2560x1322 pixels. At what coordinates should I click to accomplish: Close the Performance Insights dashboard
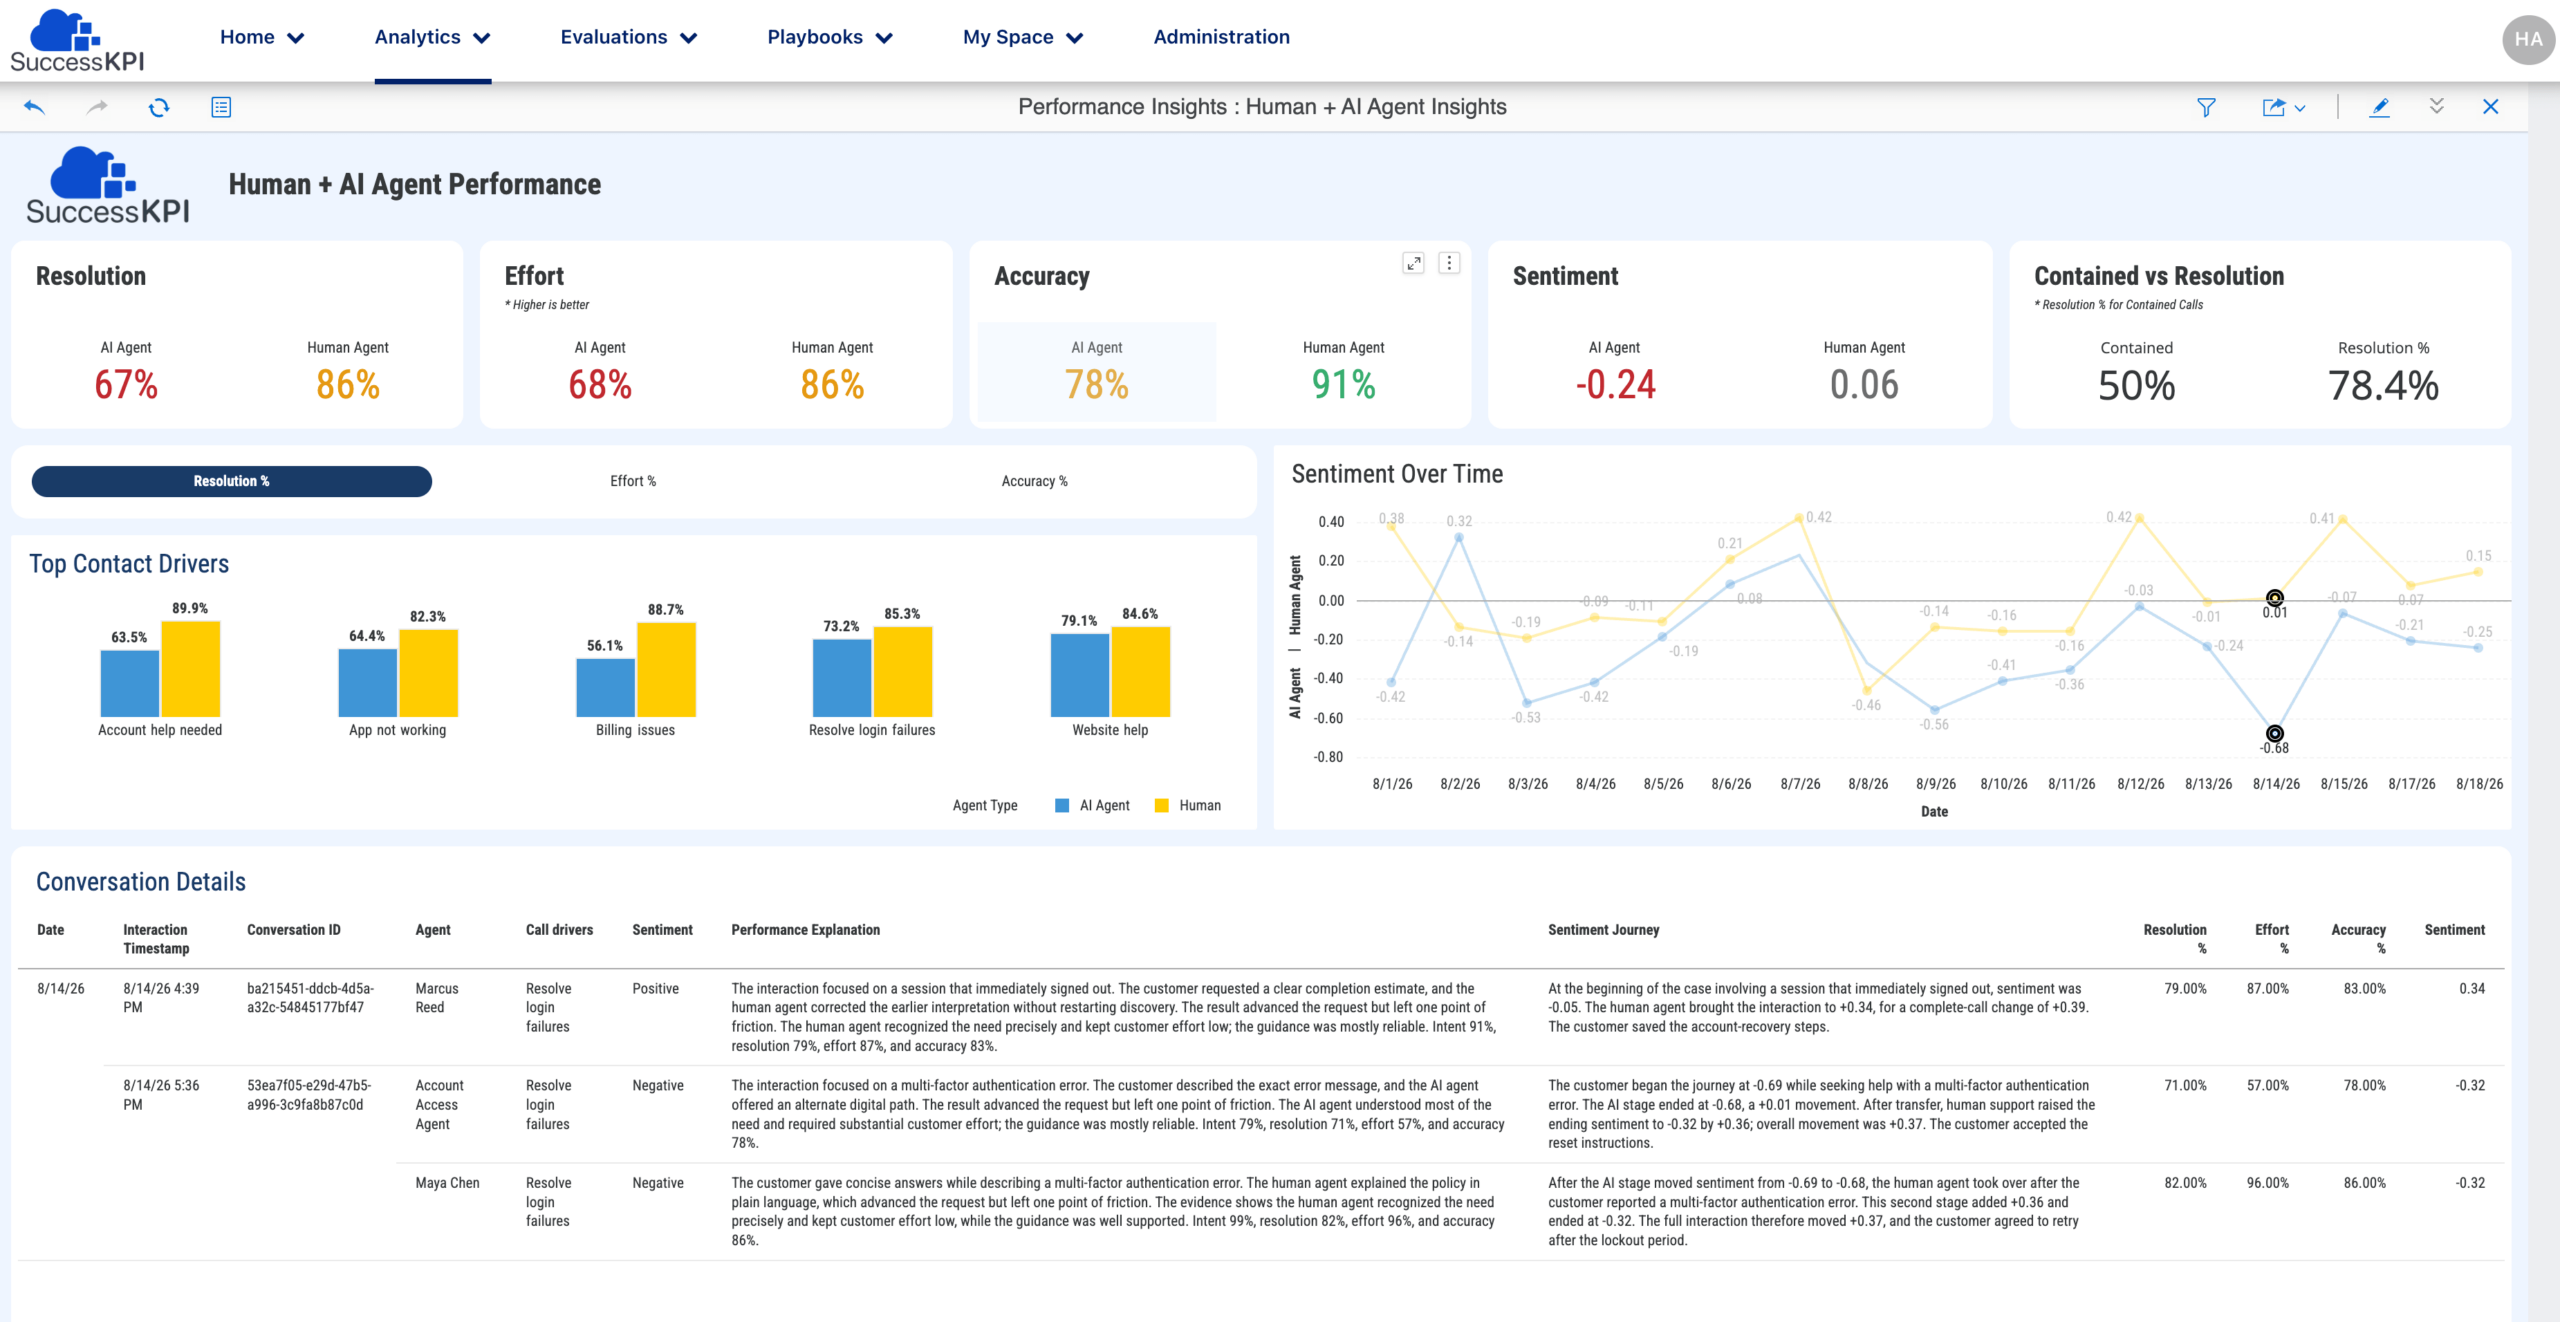pos(2491,107)
